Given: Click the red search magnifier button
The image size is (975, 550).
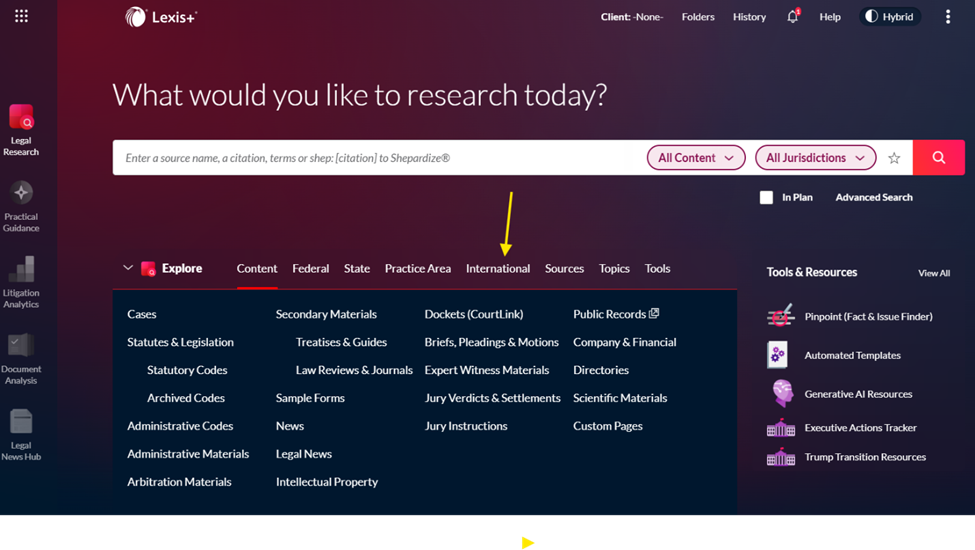Looking at the screenshot, I should tap(939, 158).
